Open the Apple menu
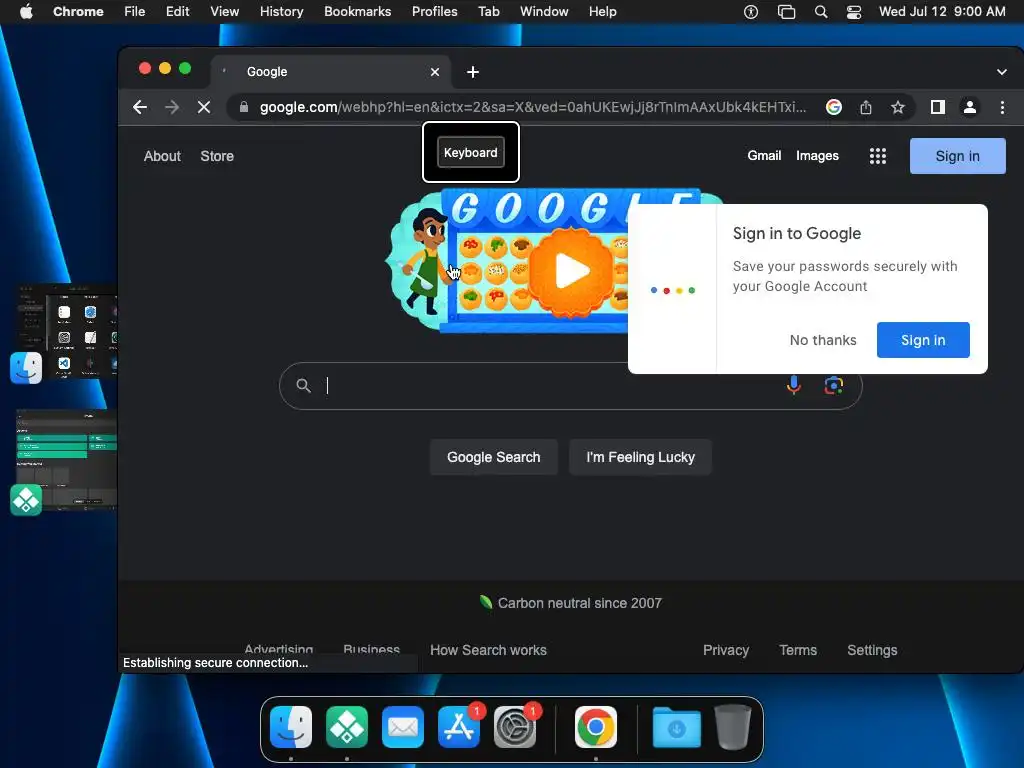The height and width of the screenshot is (768, 1024). pos(26,12)
